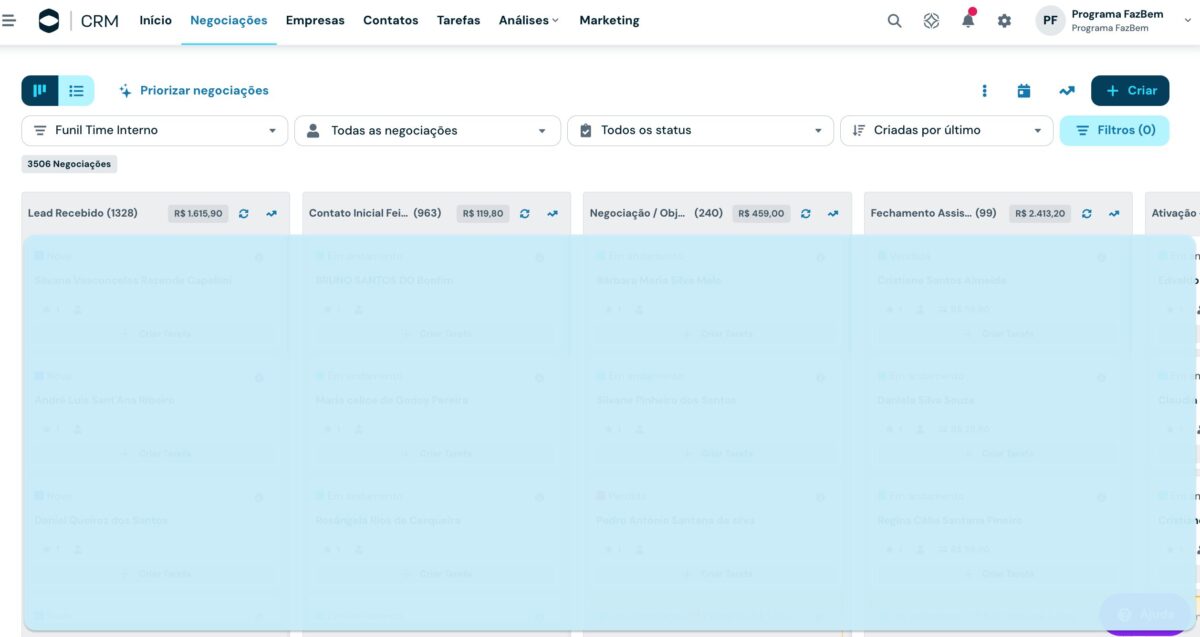Open the Contatos tab
The height and width of the screenshot is (637, 1200).
click(x=391, y=20)
